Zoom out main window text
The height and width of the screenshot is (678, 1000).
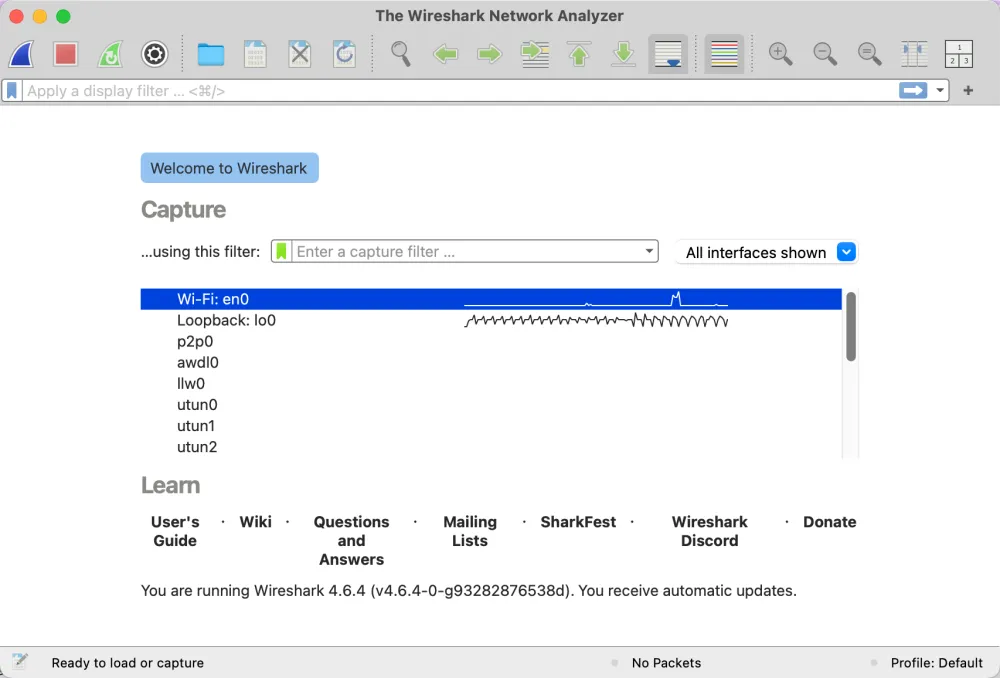pos(825,54)
